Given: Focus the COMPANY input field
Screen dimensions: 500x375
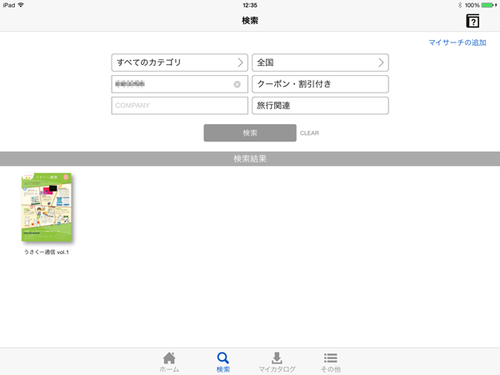Looking at the screenshot, I should click(180, 106).
